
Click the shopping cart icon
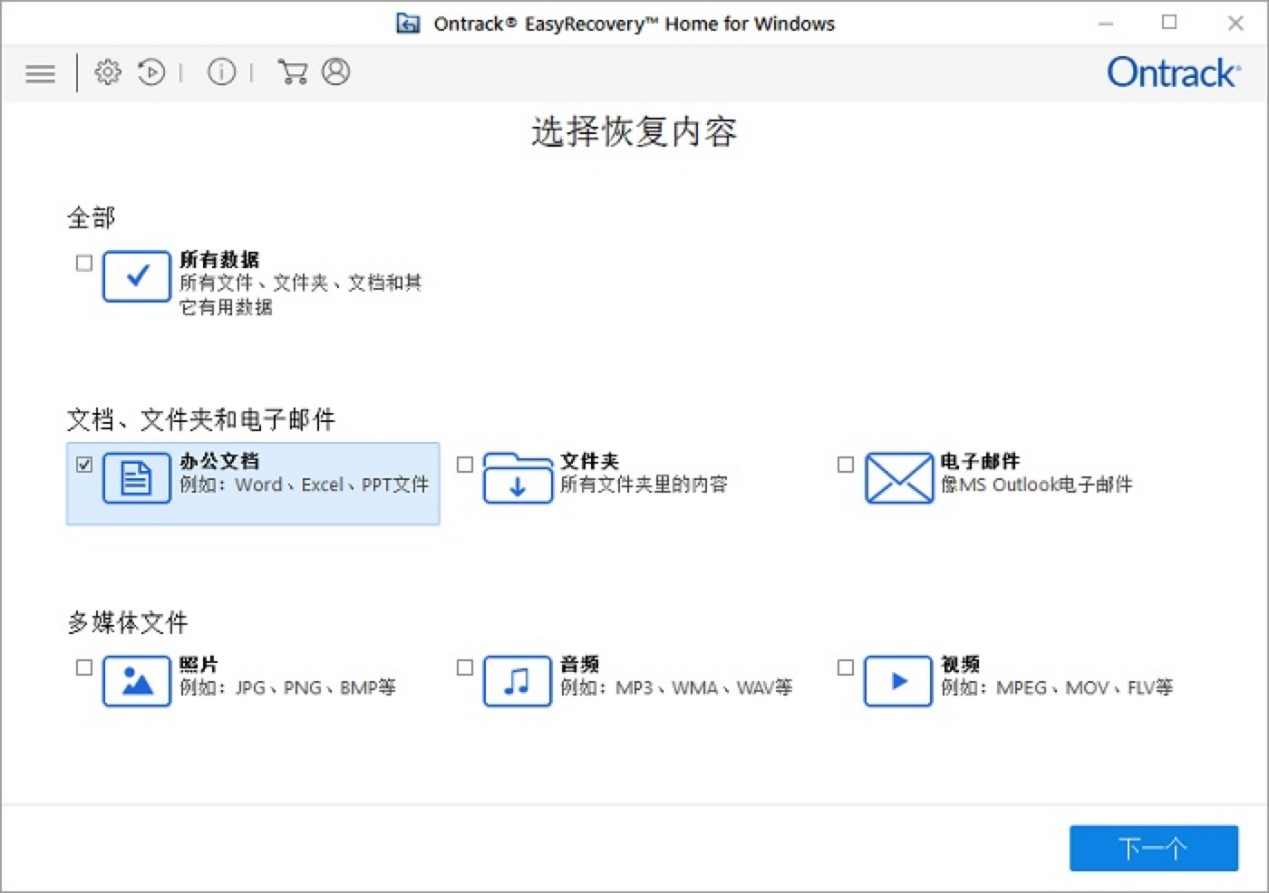292,72
